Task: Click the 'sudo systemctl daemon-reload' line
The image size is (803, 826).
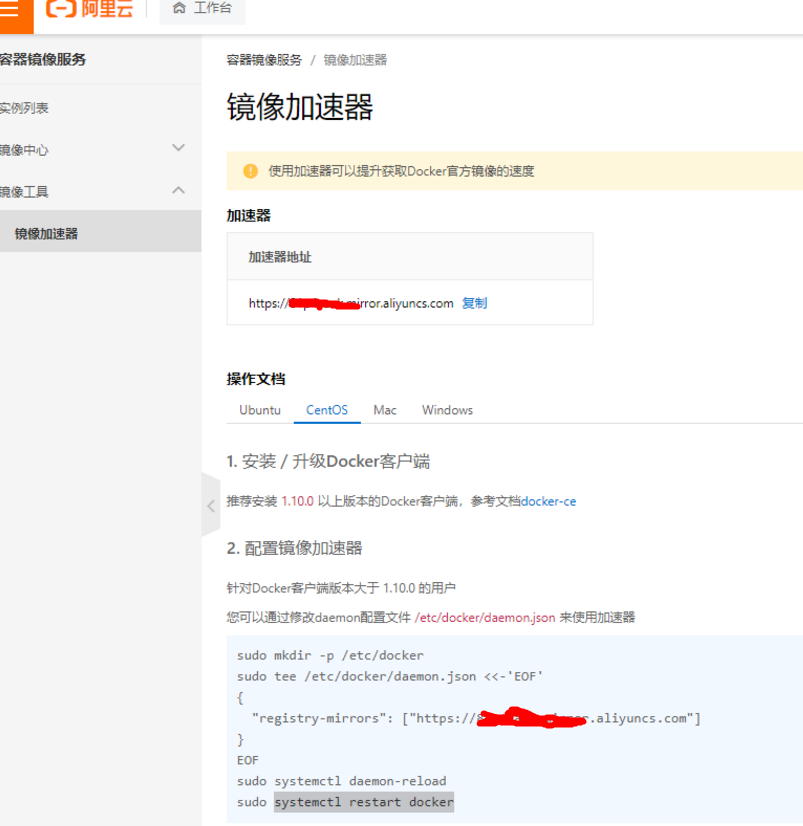Action: [341, 781]
